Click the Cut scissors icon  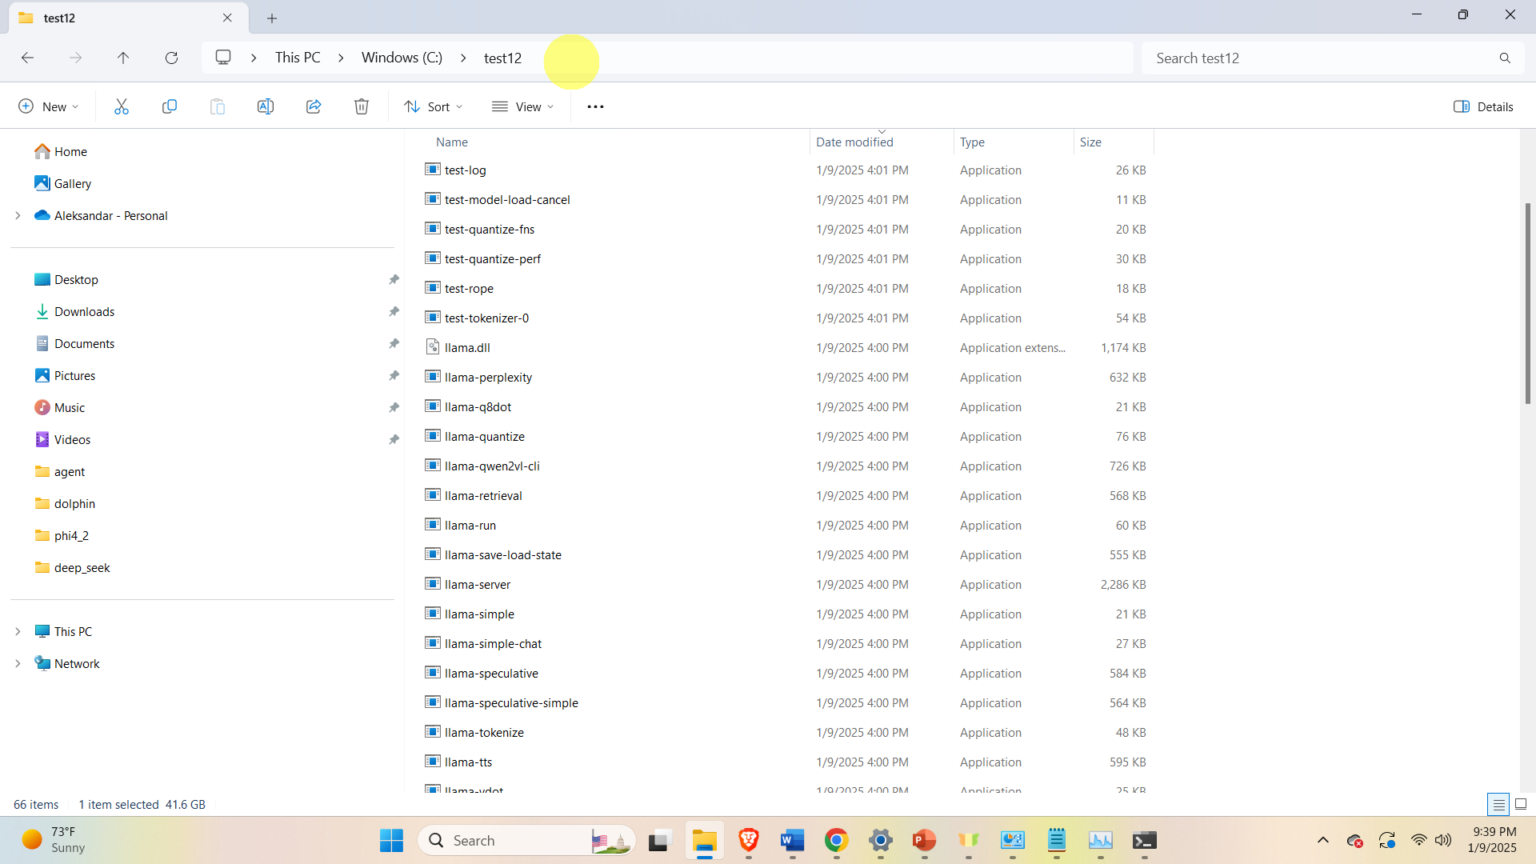pyautogui.click(x=121, y=107)
